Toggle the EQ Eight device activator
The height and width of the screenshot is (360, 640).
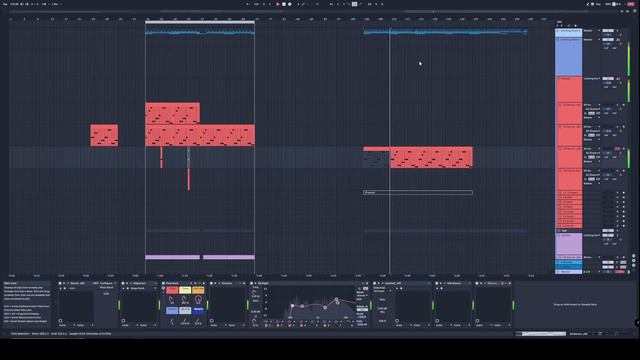[252, 283]
